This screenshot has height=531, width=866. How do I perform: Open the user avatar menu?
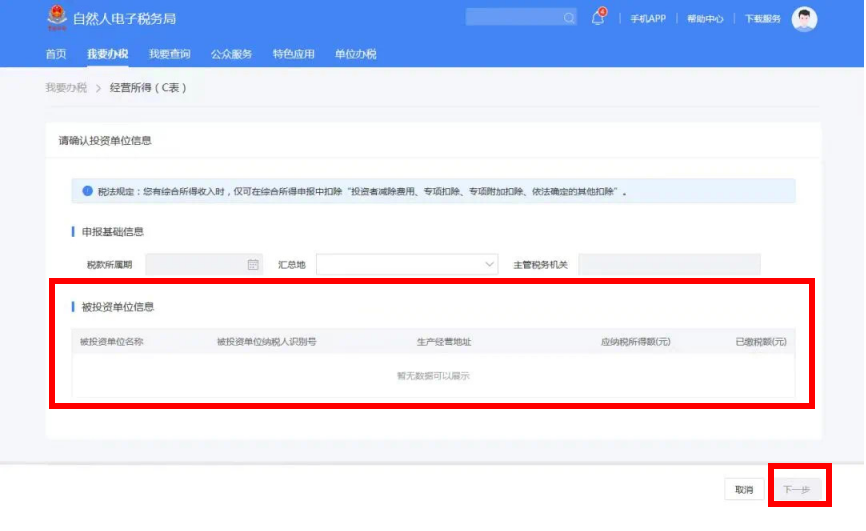pos(804,19)
